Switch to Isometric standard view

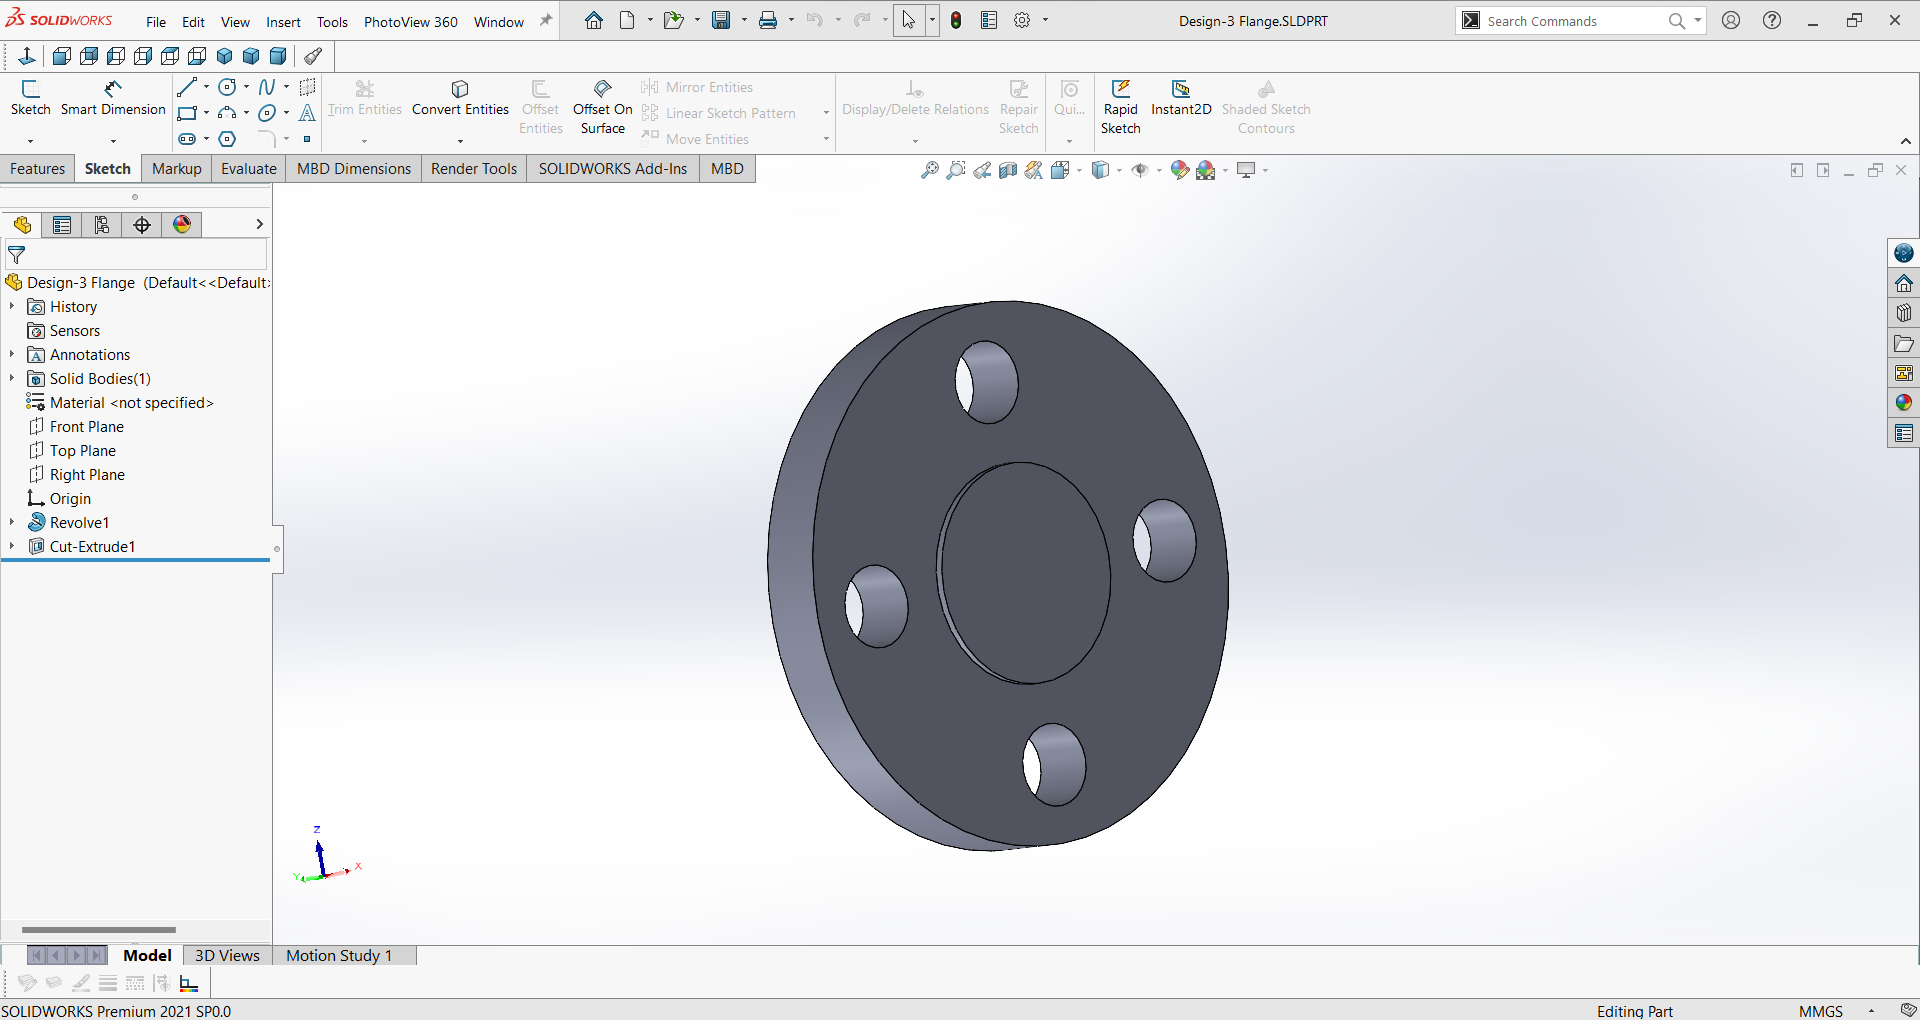click(x=224, y=56)
